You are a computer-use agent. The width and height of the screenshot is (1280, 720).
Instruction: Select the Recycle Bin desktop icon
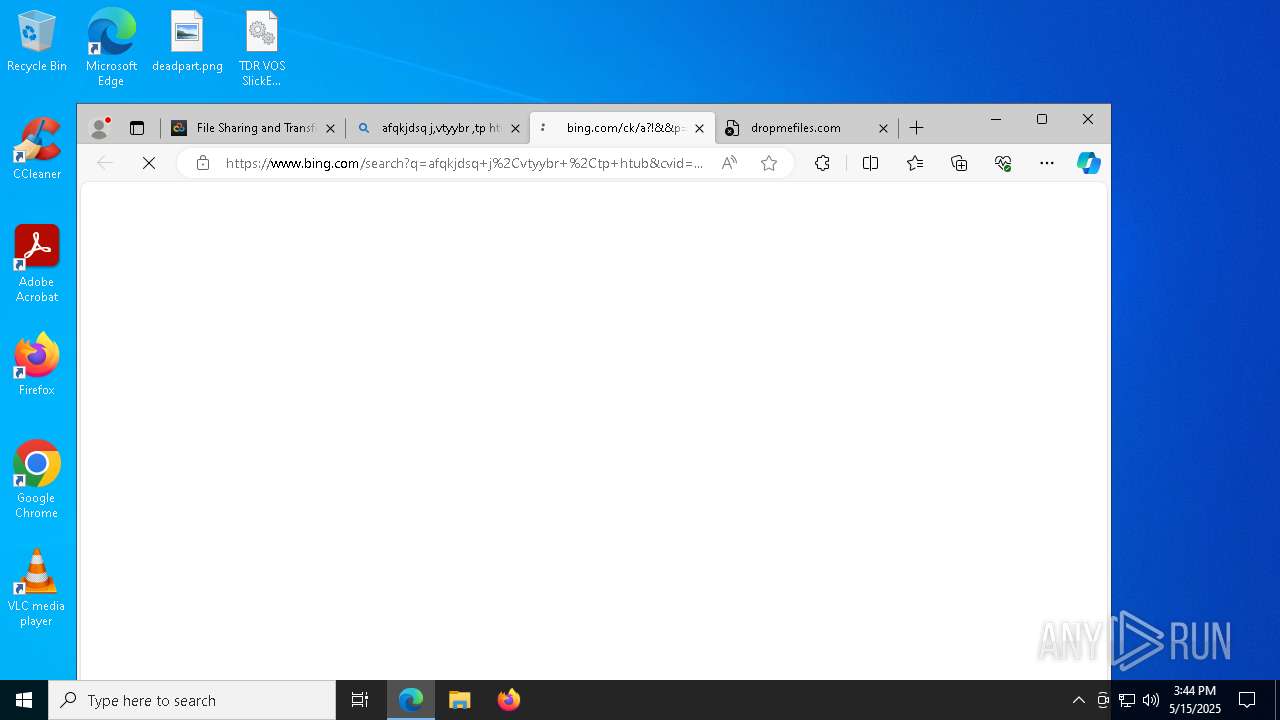coord(37,42)
